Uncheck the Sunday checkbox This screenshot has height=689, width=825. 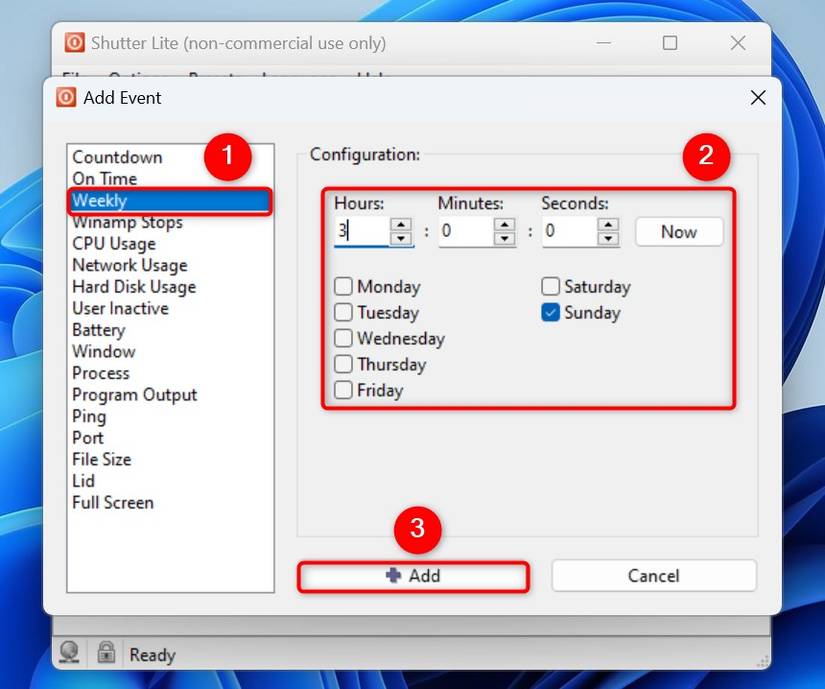click(550, 312)
